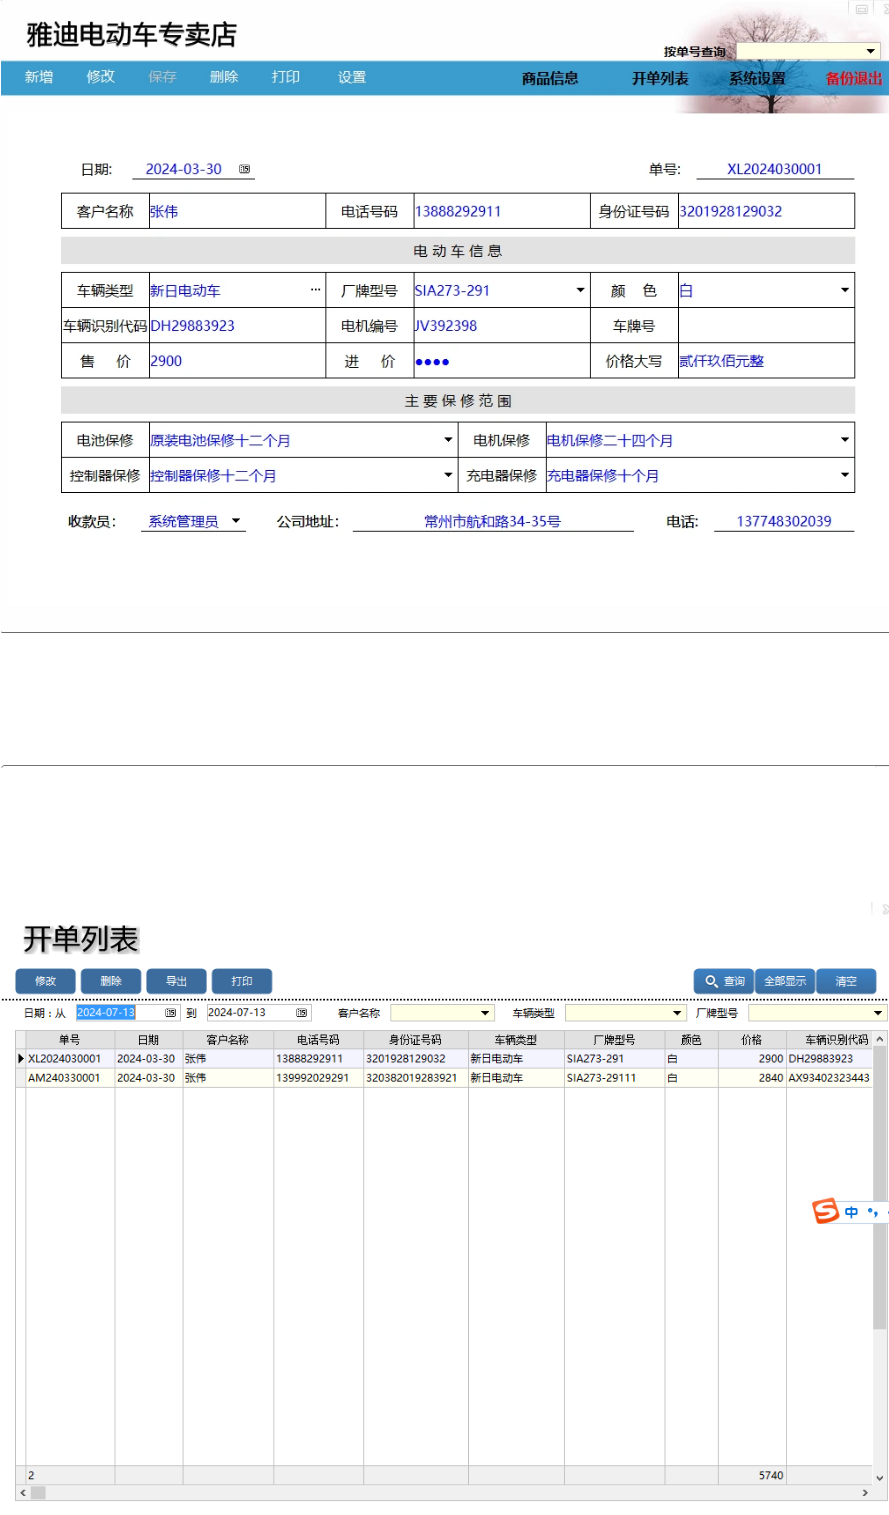Viewport: 889px width, 1515px height.
Task: Click the 客户名称 field containing 张伟
Action: click(237, 211)
